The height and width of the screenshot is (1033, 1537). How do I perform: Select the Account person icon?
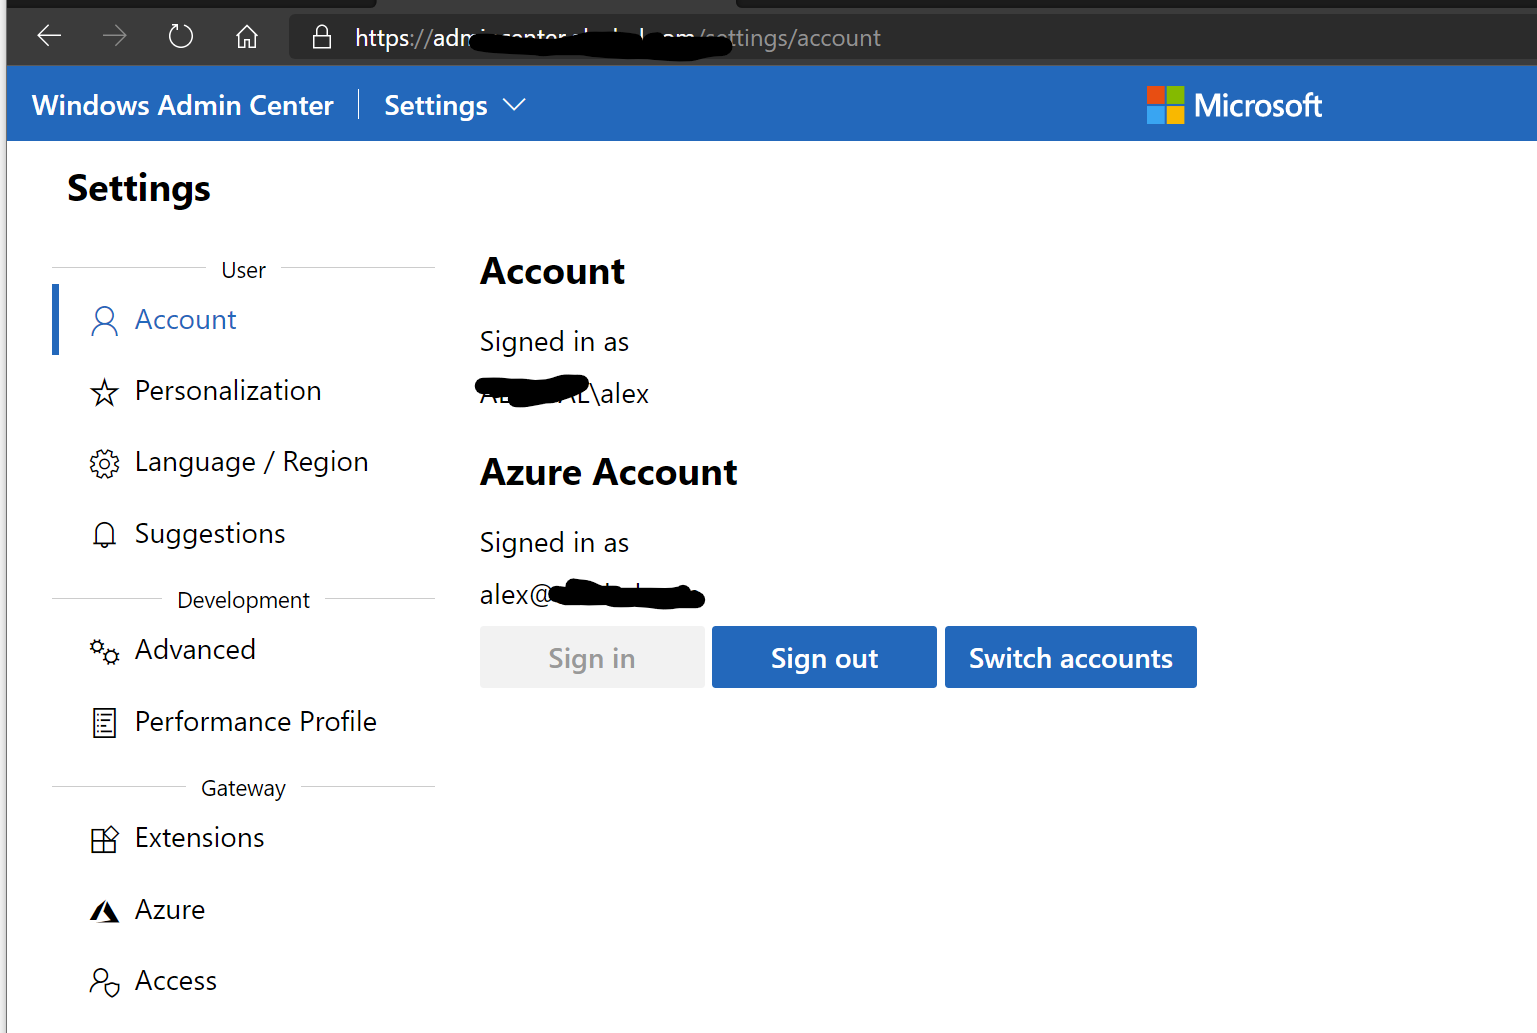[x=104, y=319]
